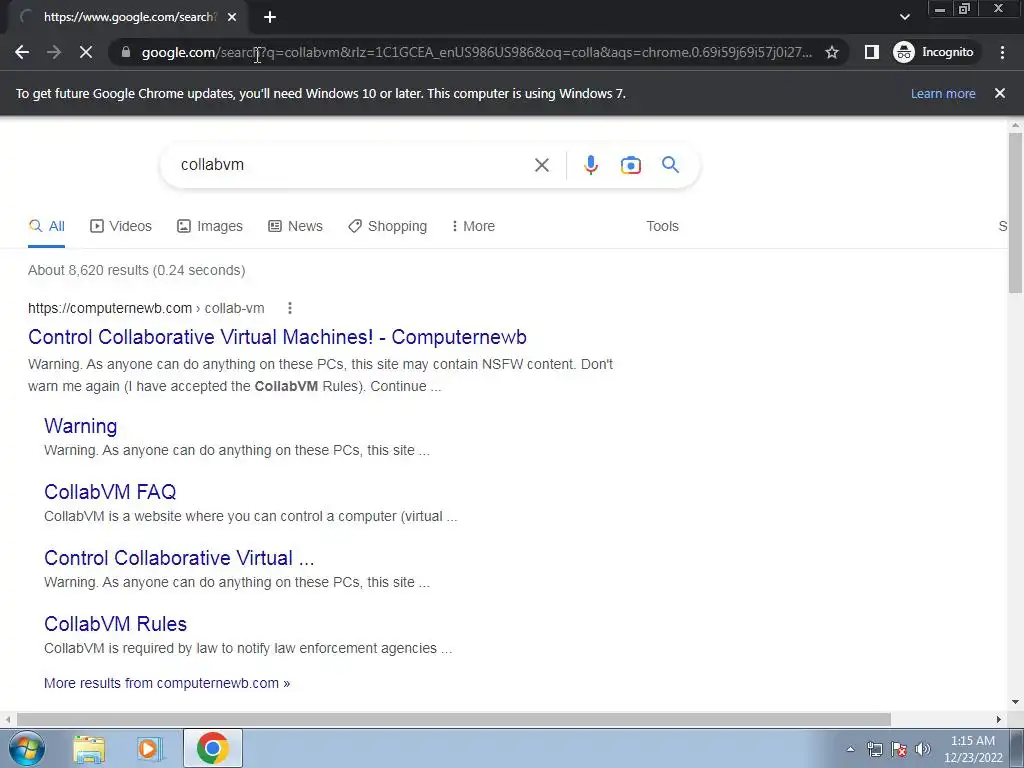Open the Warning sitelink
This screenshot has height=768, width=1024.
[80, 426]
